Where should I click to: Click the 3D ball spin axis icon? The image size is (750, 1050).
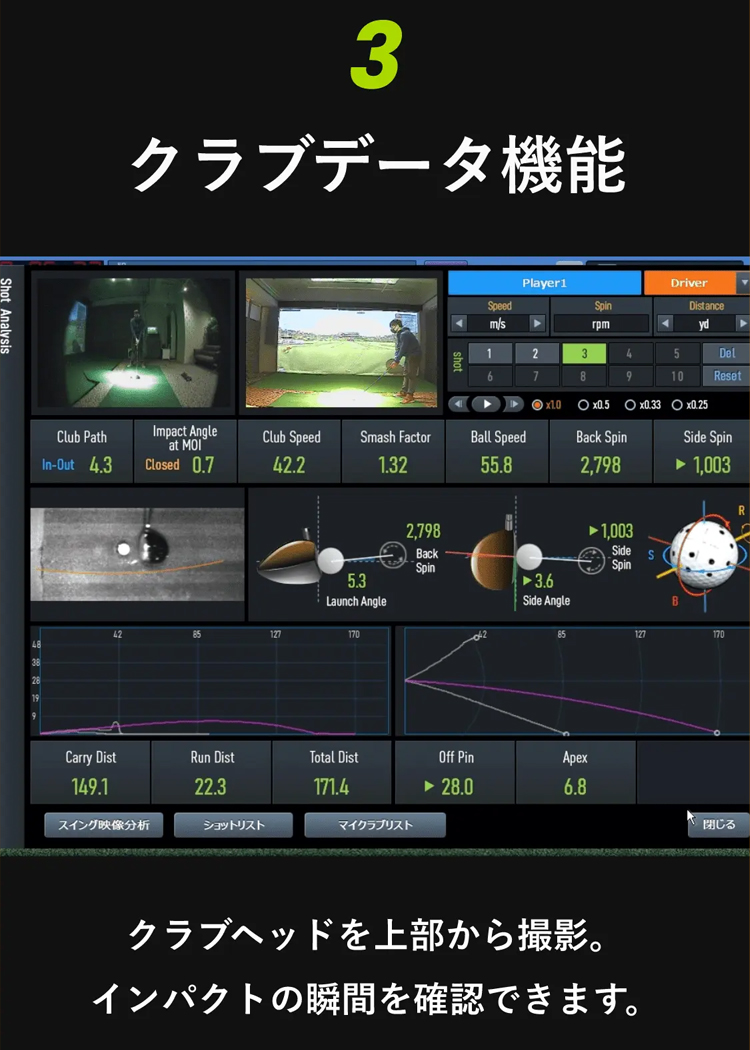[x=702, y=556]
